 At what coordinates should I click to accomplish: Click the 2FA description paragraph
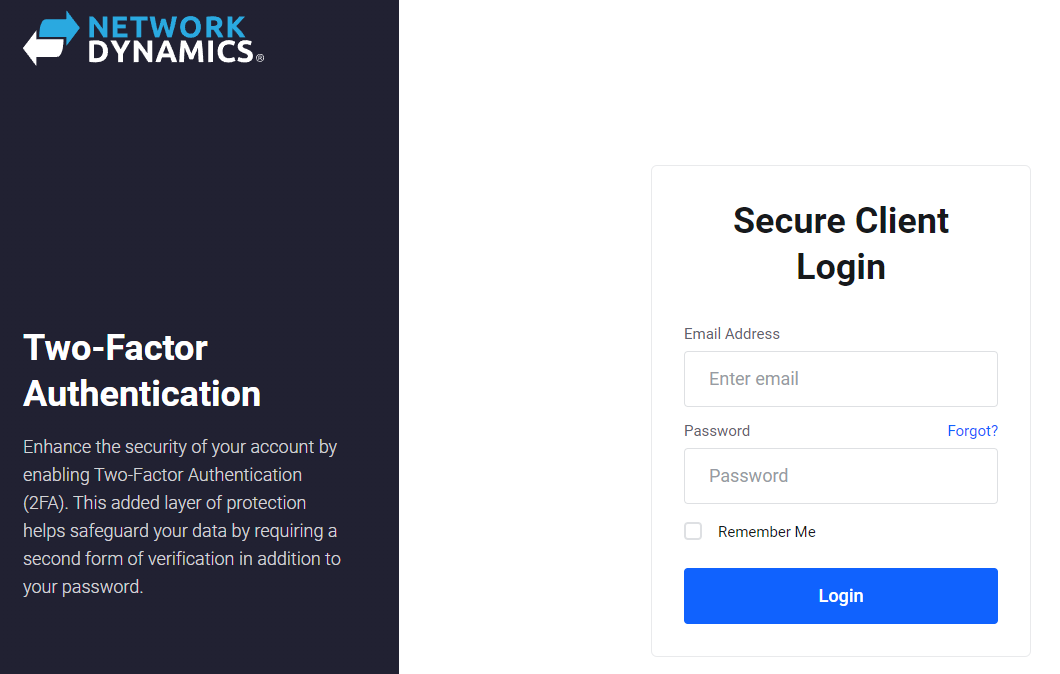tap(180, 516)
